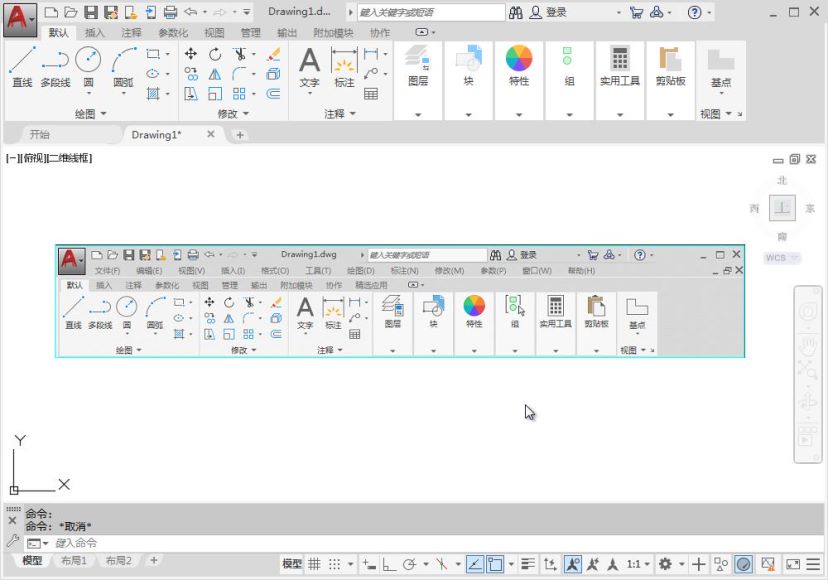Expand the 绘图 panel title in main ribbon

tap(90, 114)
